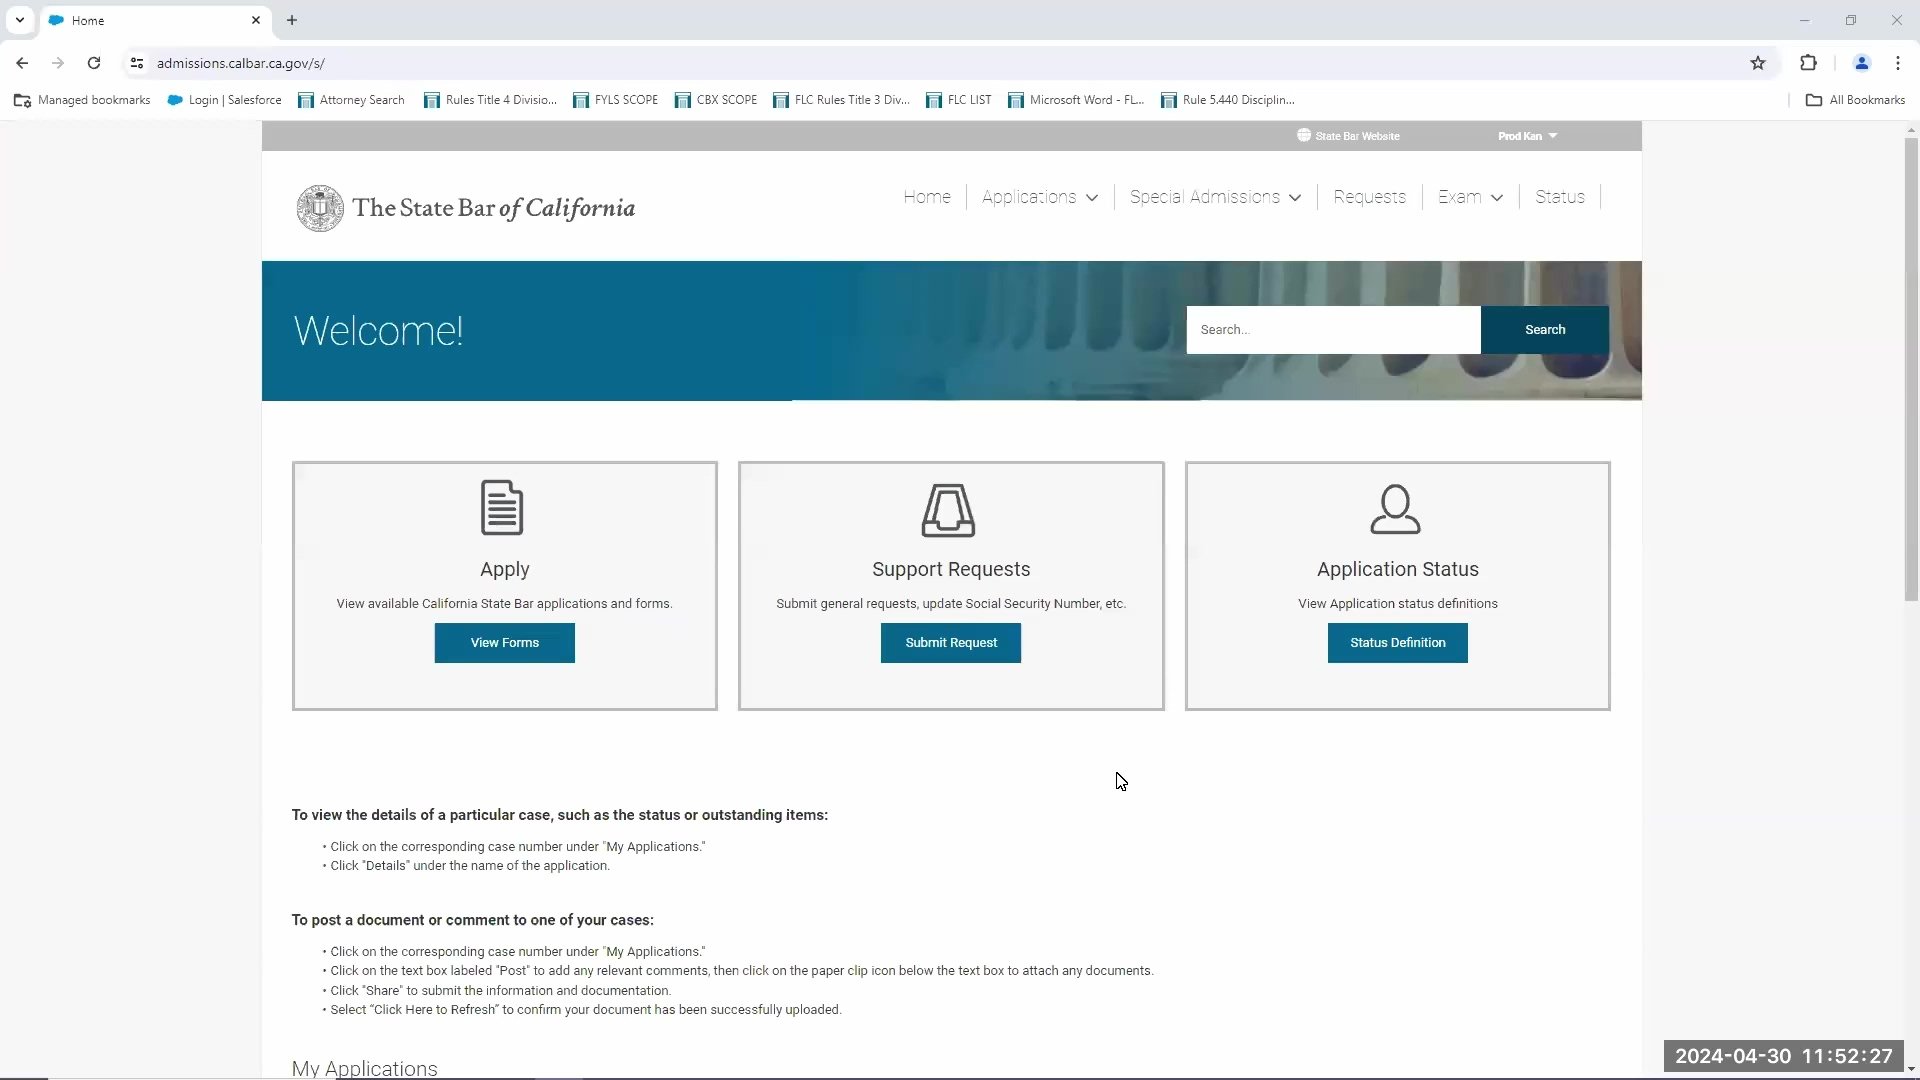Click into the Search text field
The width and height of the screenshot is (1920, 1080).
tap(1332, 330)
